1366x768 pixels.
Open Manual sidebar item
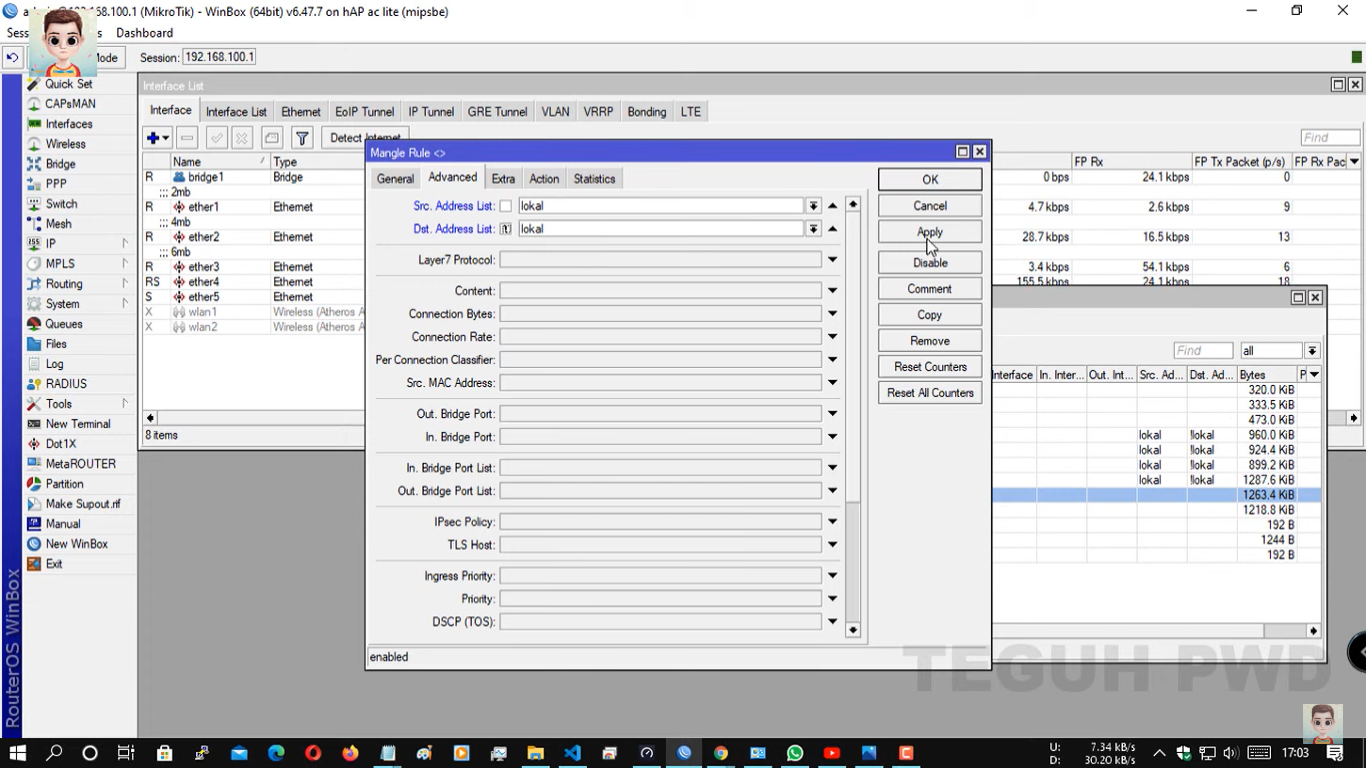[62, 524]
